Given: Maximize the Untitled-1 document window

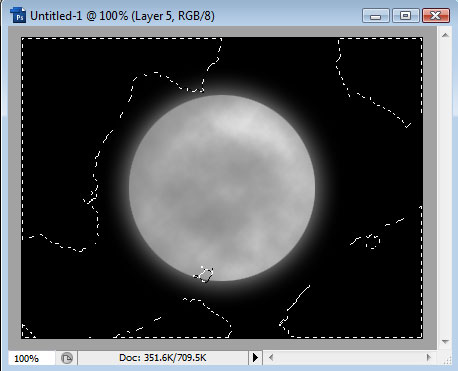Looking at the screenshot, I should pos(406,16).
